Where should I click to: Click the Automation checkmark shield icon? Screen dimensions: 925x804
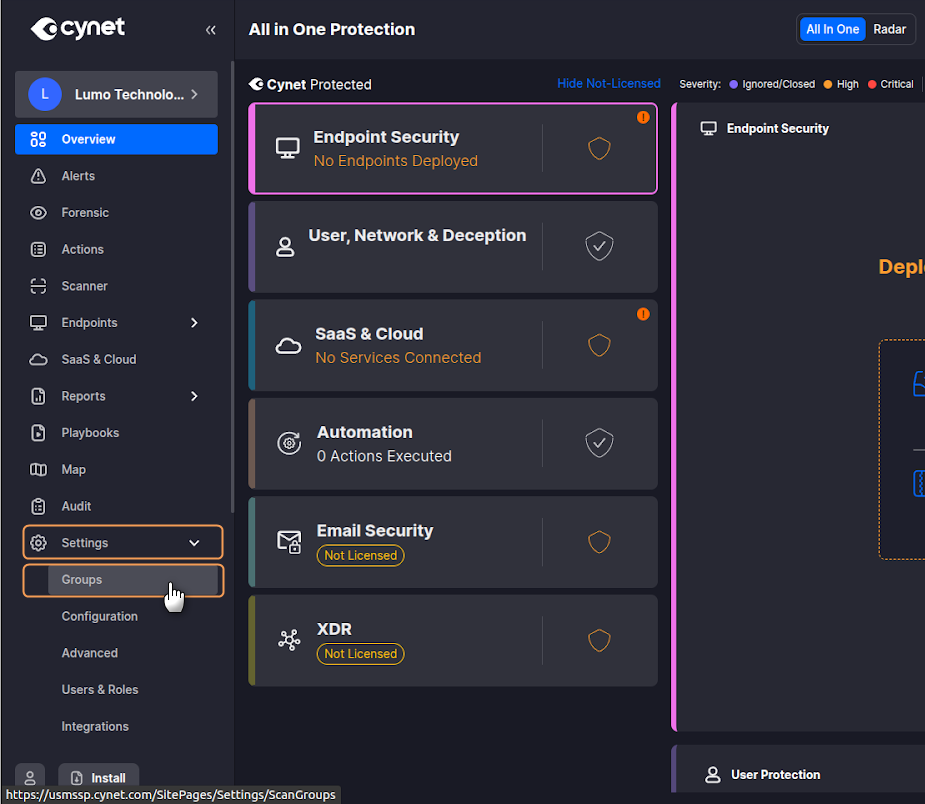[599, 443]
